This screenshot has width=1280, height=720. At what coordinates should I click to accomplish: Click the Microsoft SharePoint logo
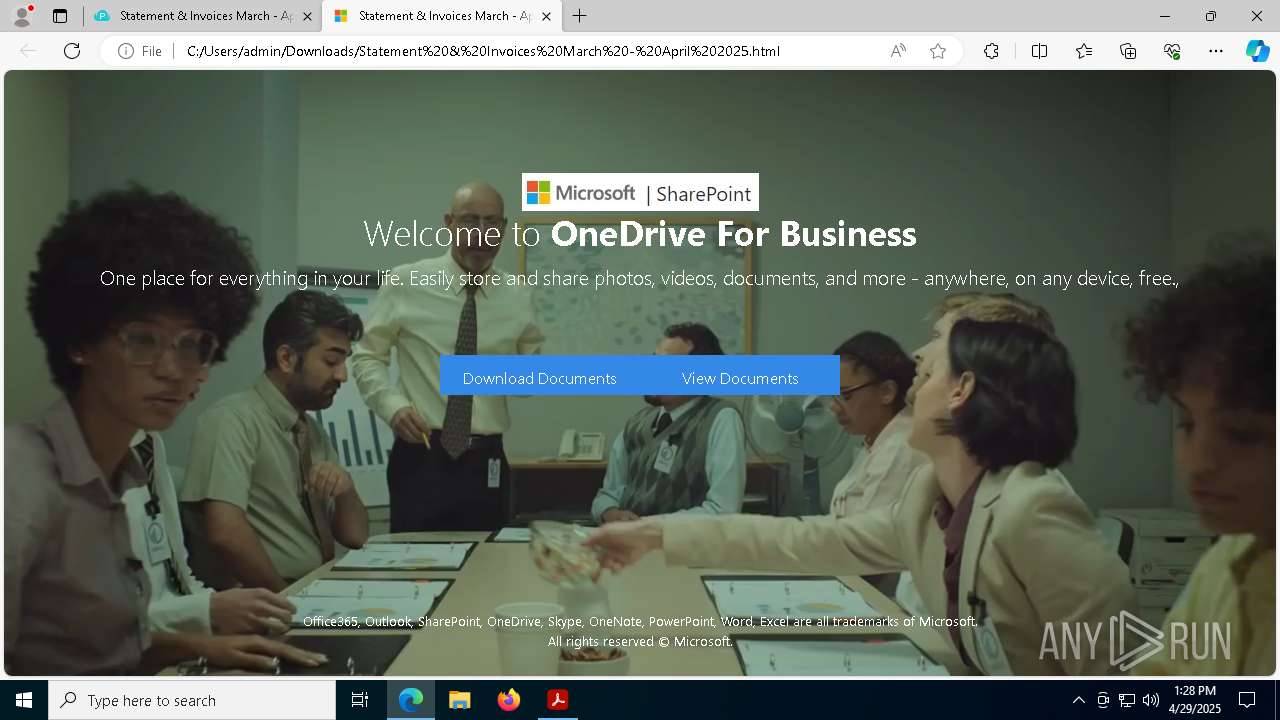click(640, 192)
